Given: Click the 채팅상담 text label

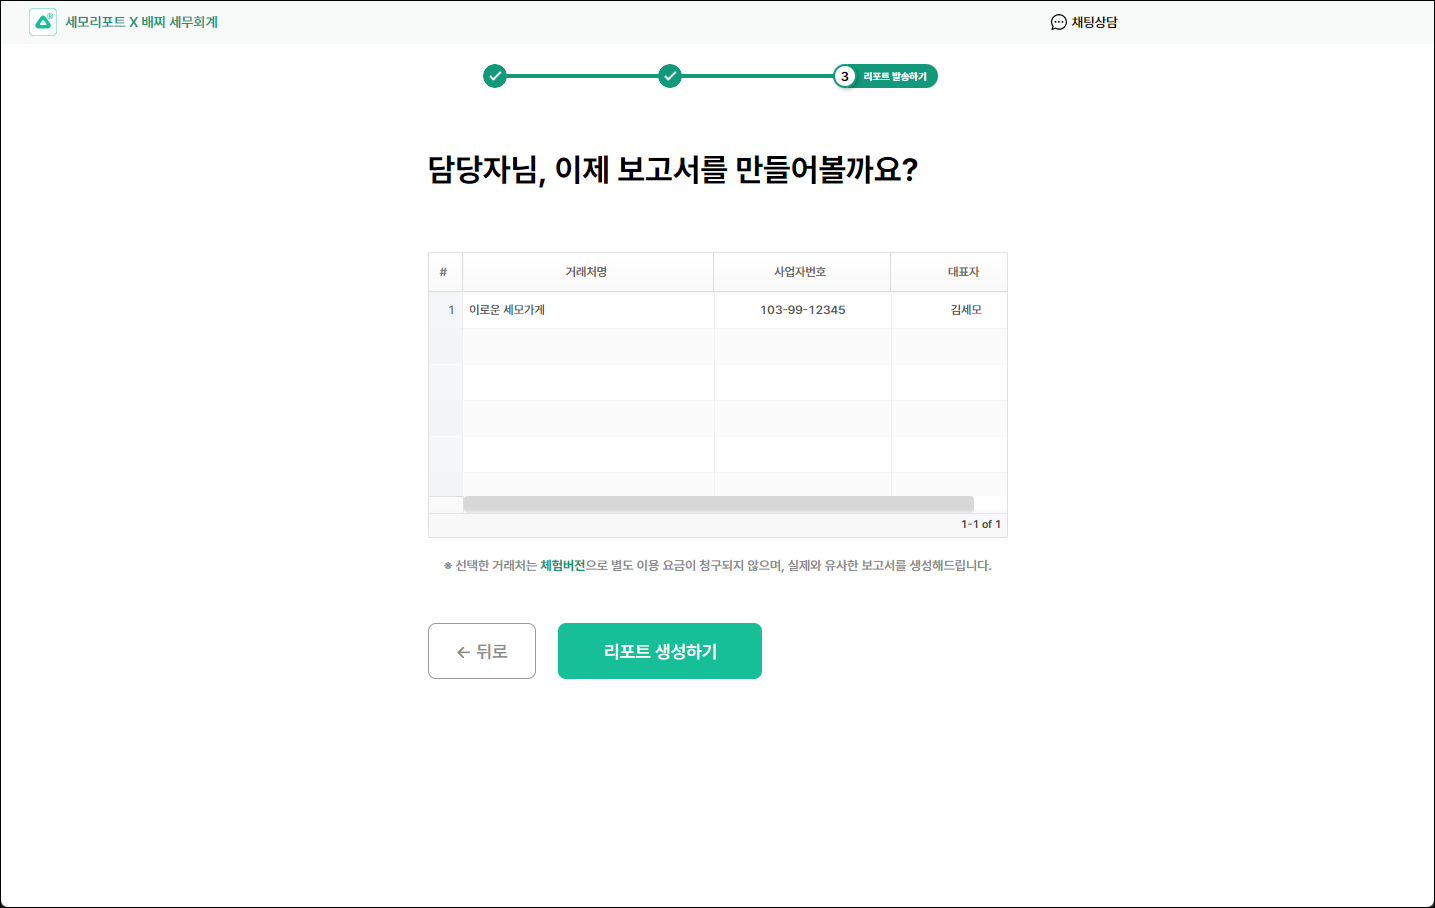Looking at the screenshot, I should click(x=1094, y=22).
